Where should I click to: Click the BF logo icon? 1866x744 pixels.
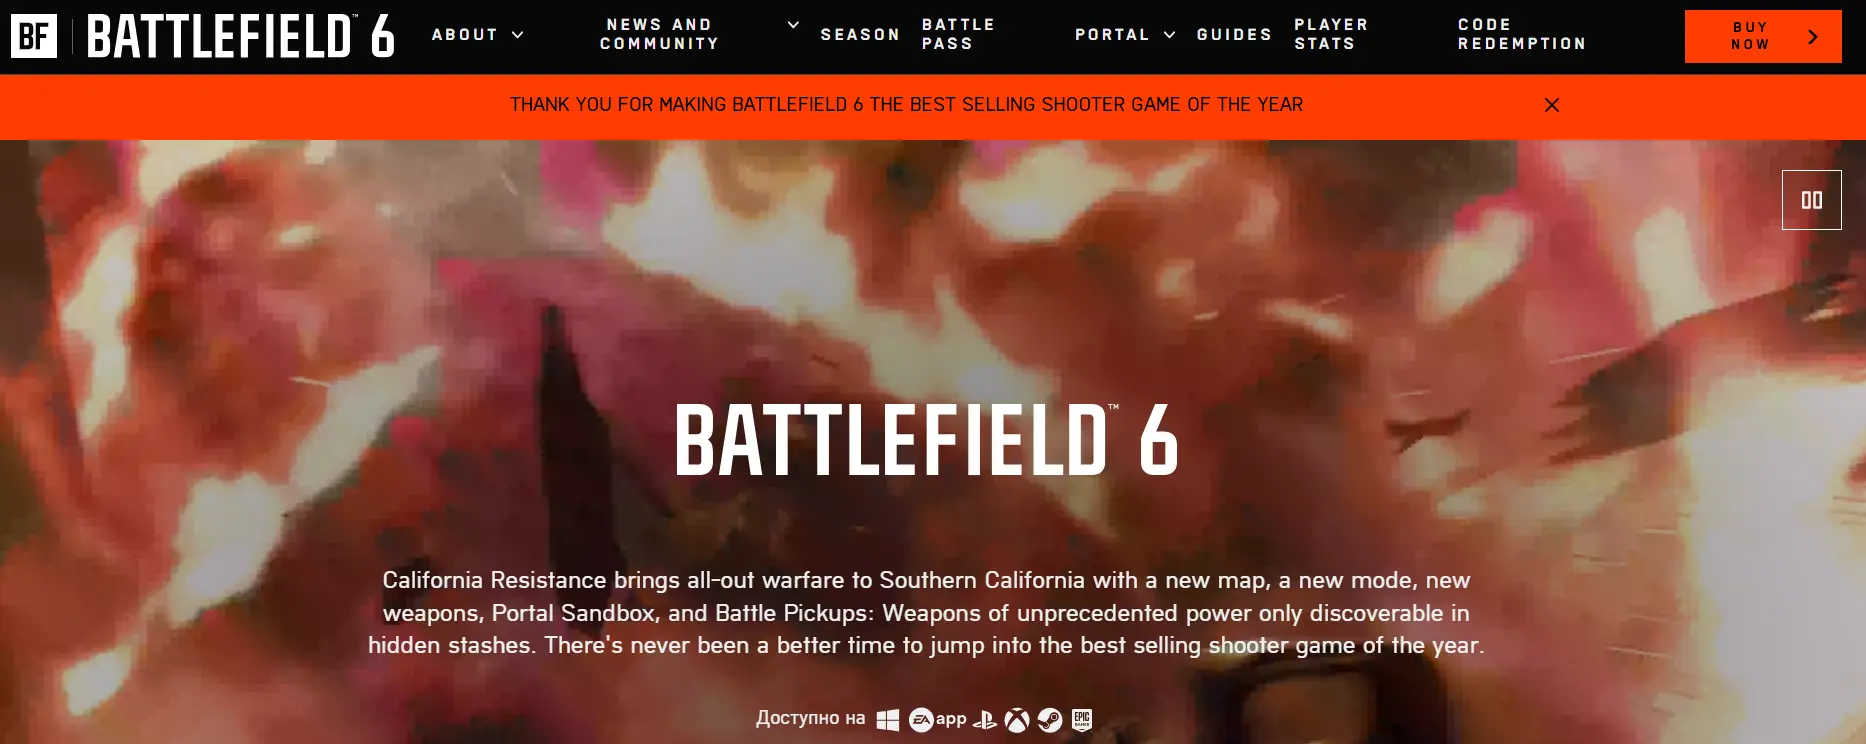pyautogui.click(x=34, y=36)
